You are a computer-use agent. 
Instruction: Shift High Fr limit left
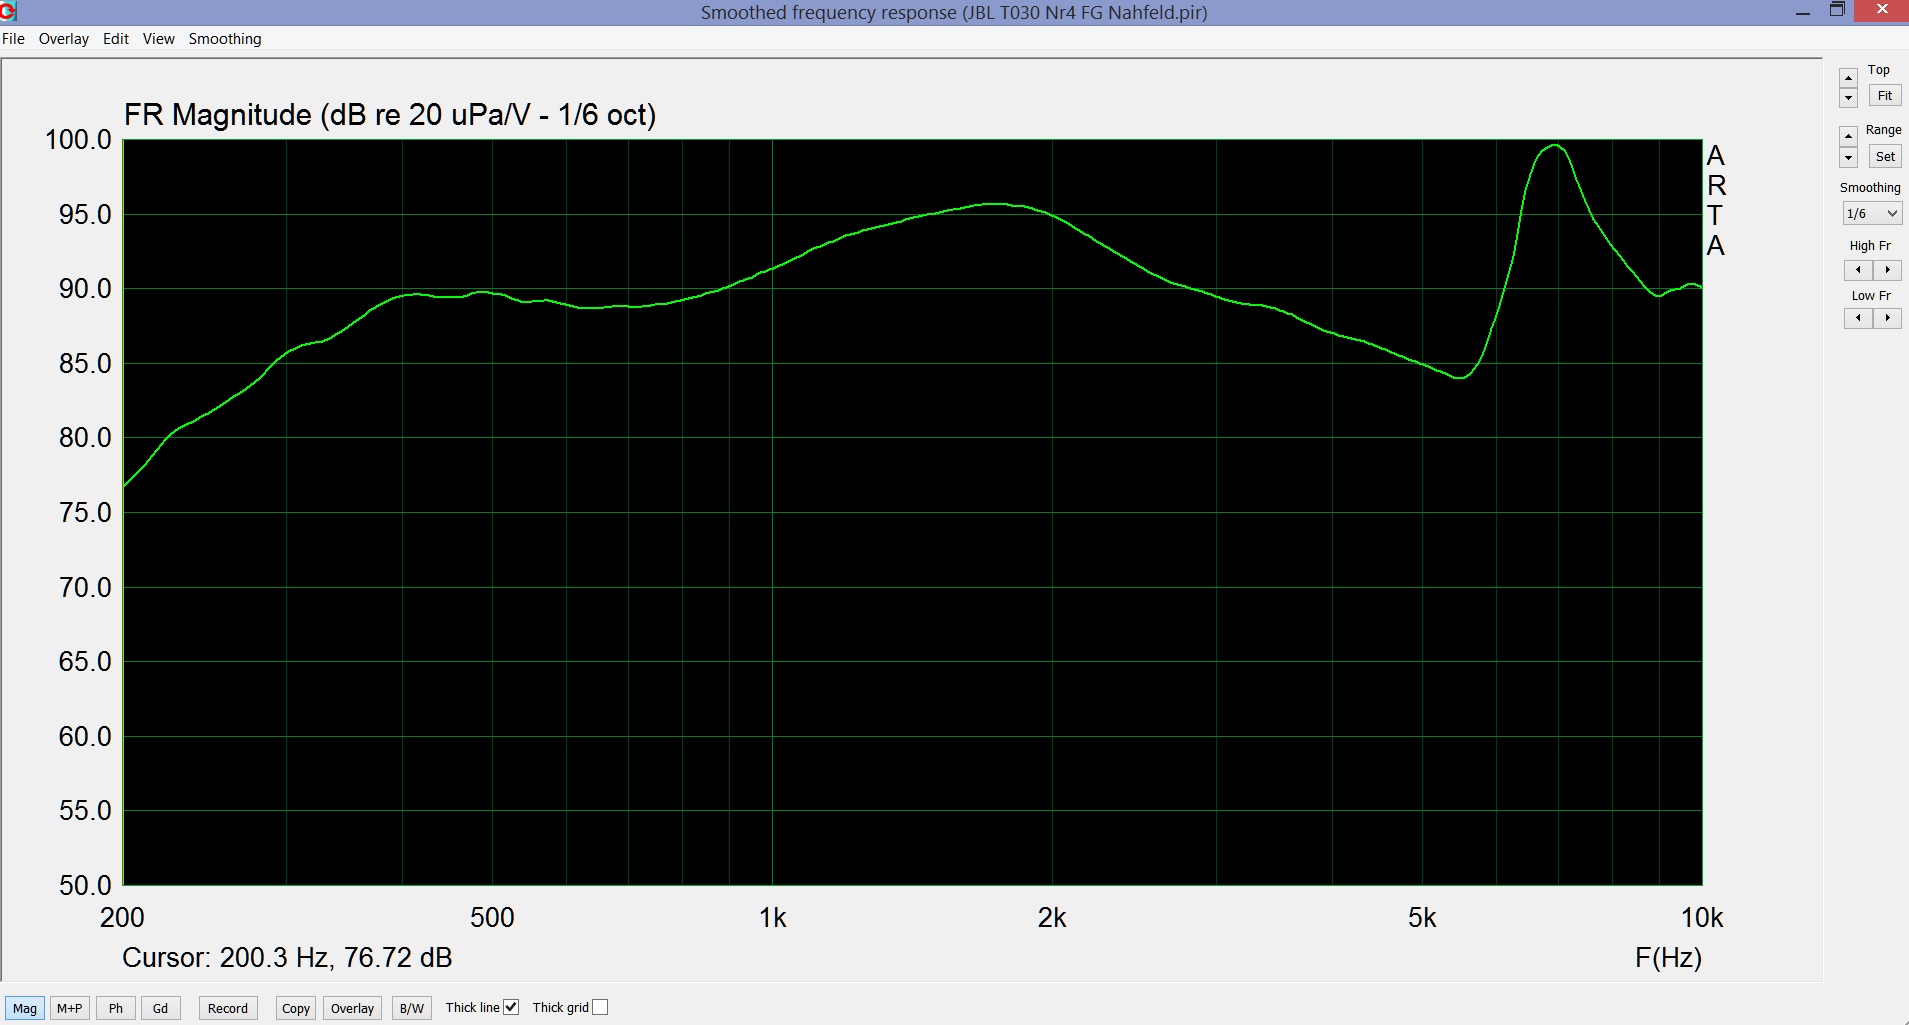coord(1858,270)
